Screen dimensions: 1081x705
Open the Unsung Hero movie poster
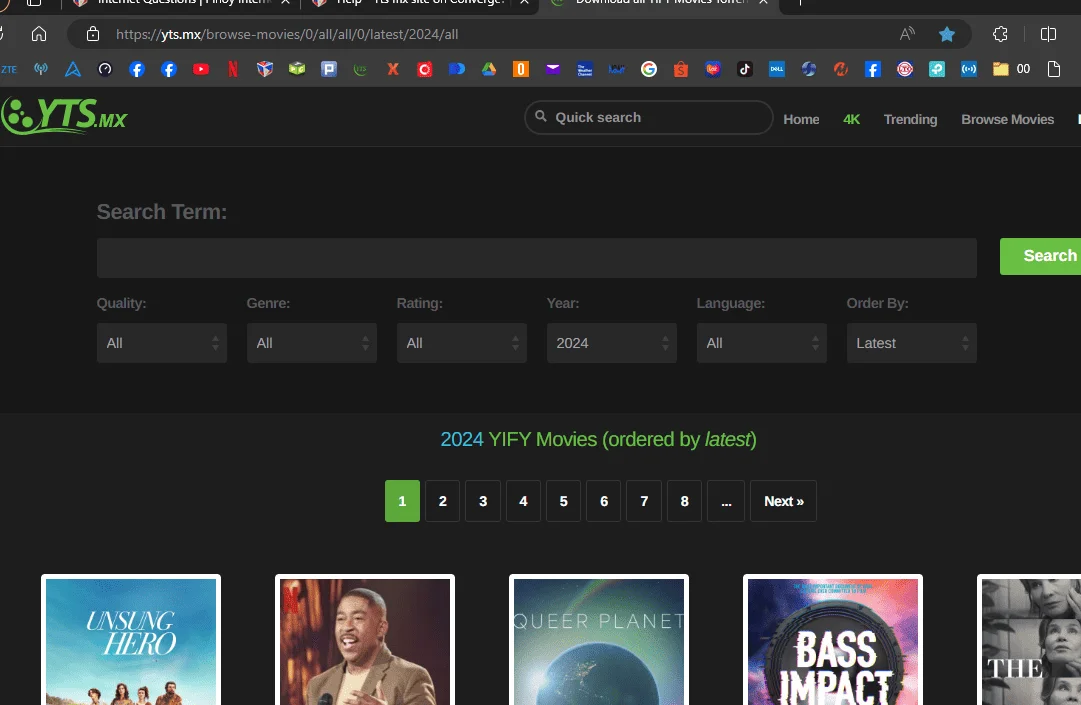pyautogui.click(x=131, y=640)
